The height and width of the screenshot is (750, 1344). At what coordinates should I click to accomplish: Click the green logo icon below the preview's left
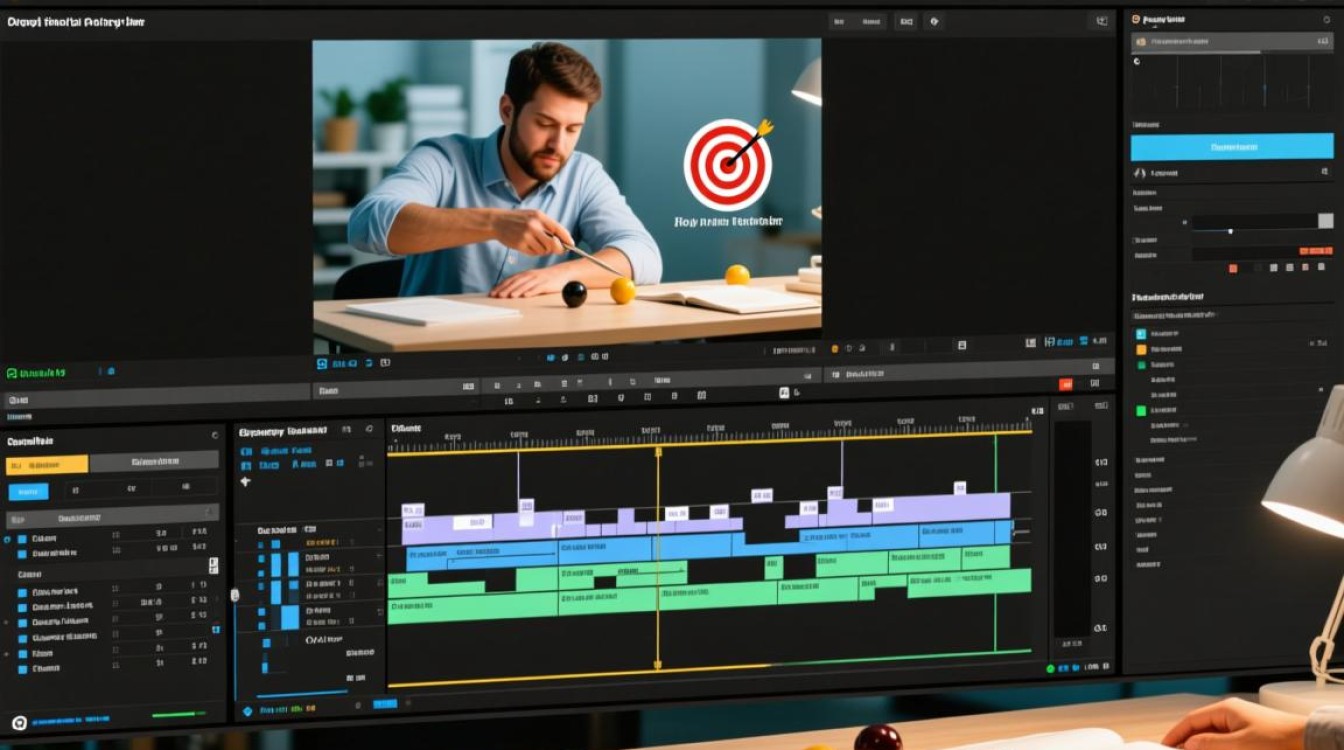click(12, 372)
